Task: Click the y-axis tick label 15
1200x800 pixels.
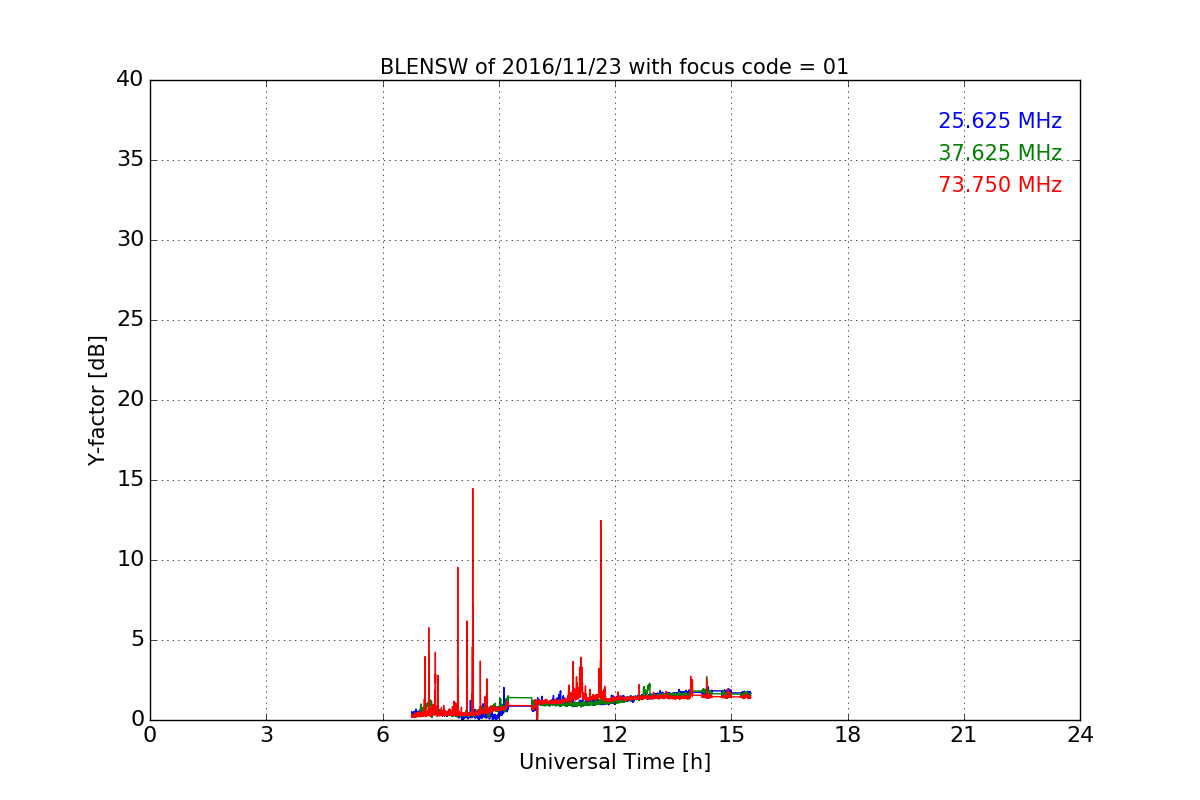Action: pyautogui.click(x=130, y=480)
